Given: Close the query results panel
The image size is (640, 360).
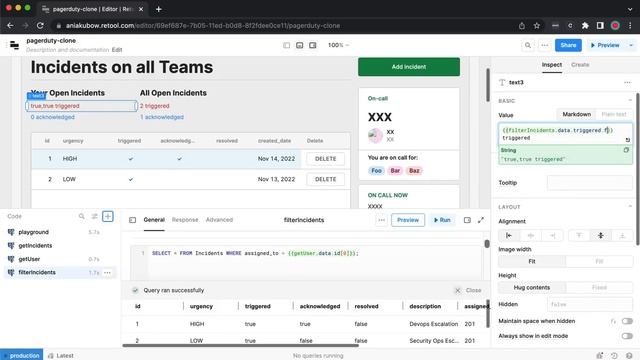Looking at the screenshot, I should coord(468,290).
